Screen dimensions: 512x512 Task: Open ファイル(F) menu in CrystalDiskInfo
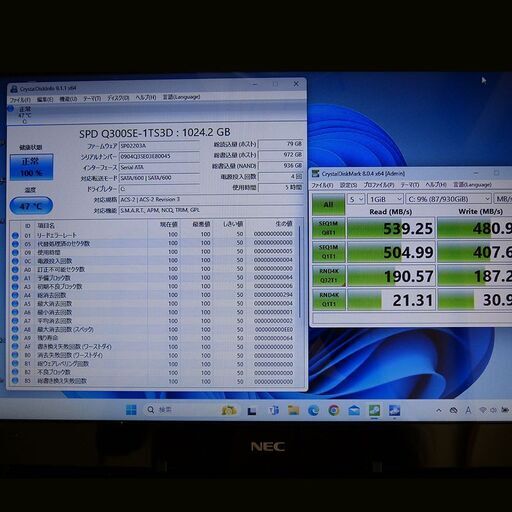point(20,99)
